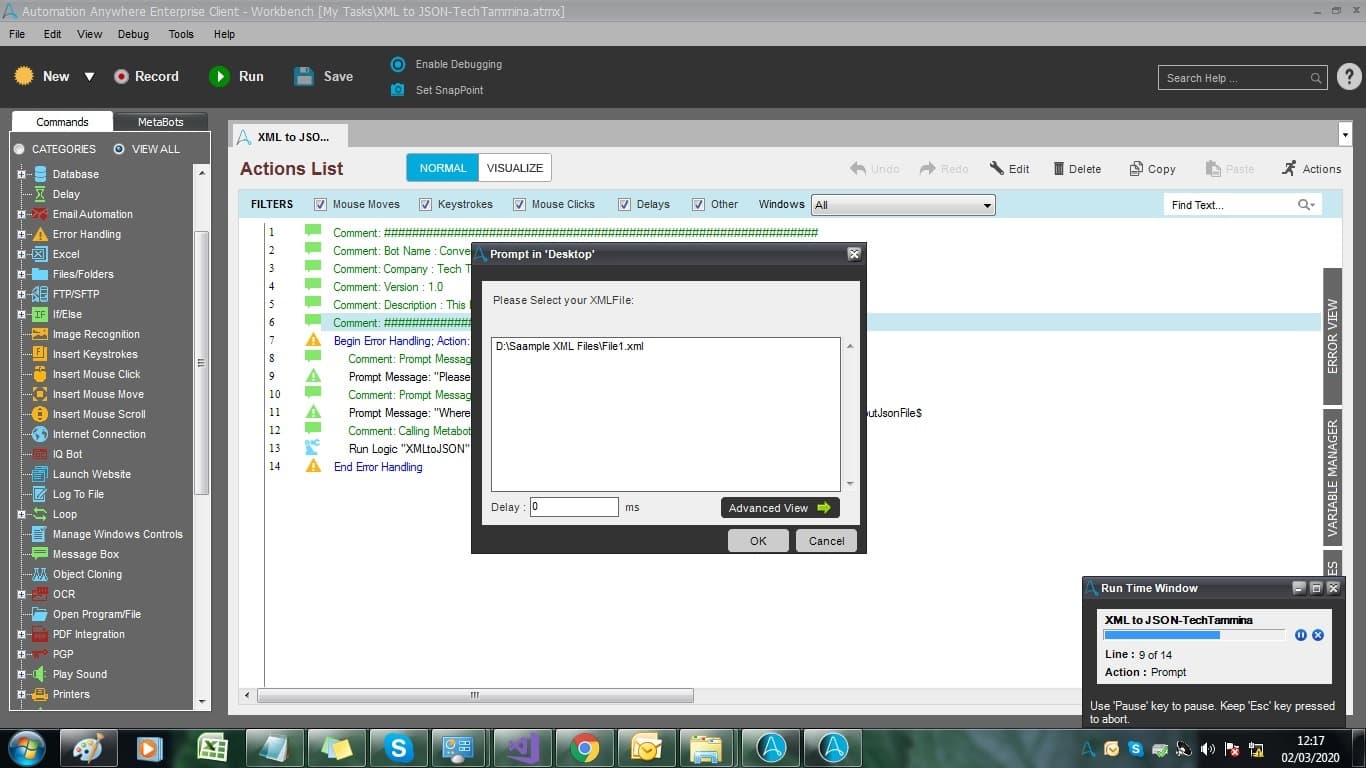Open the File menu
The width and height of the screenshot is (1366, 768).
[17, 34]
